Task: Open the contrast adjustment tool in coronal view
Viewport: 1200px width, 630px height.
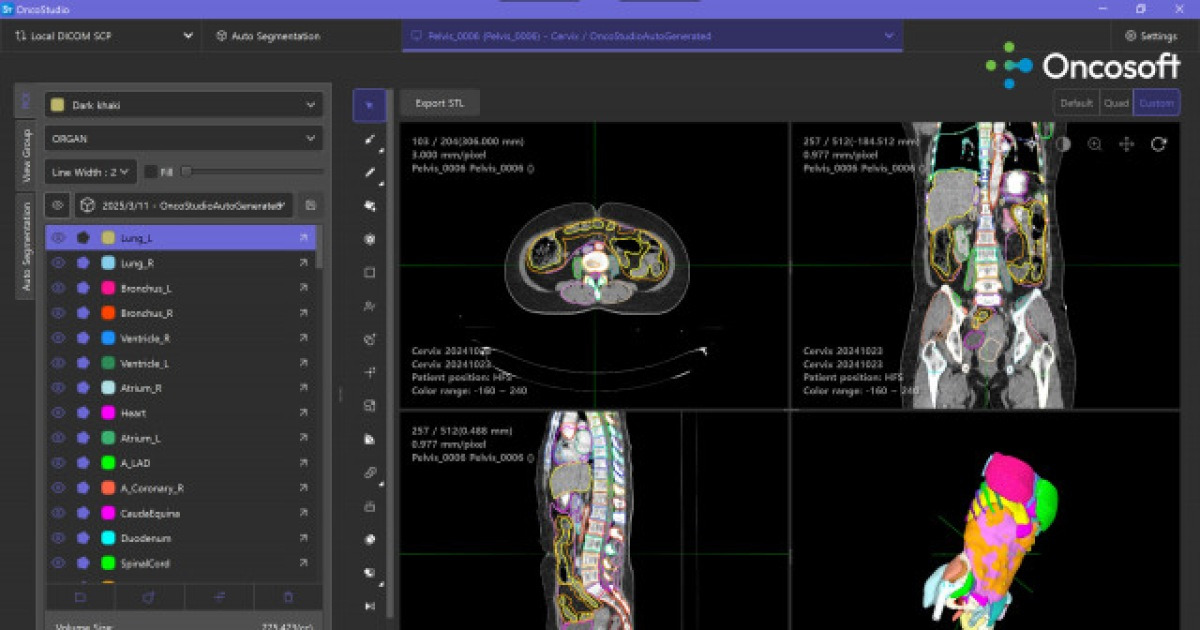Action: click(1063, 143)
